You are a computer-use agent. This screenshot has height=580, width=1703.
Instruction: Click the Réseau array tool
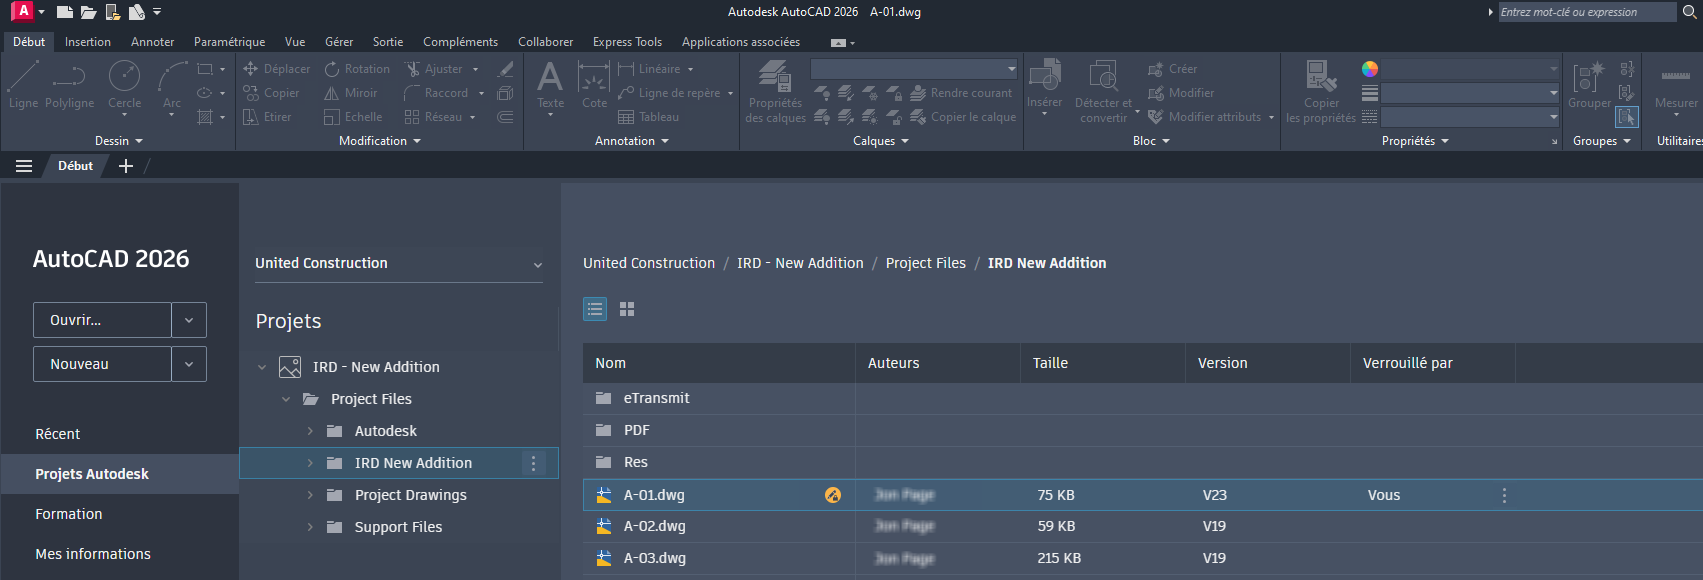[434, 117]
